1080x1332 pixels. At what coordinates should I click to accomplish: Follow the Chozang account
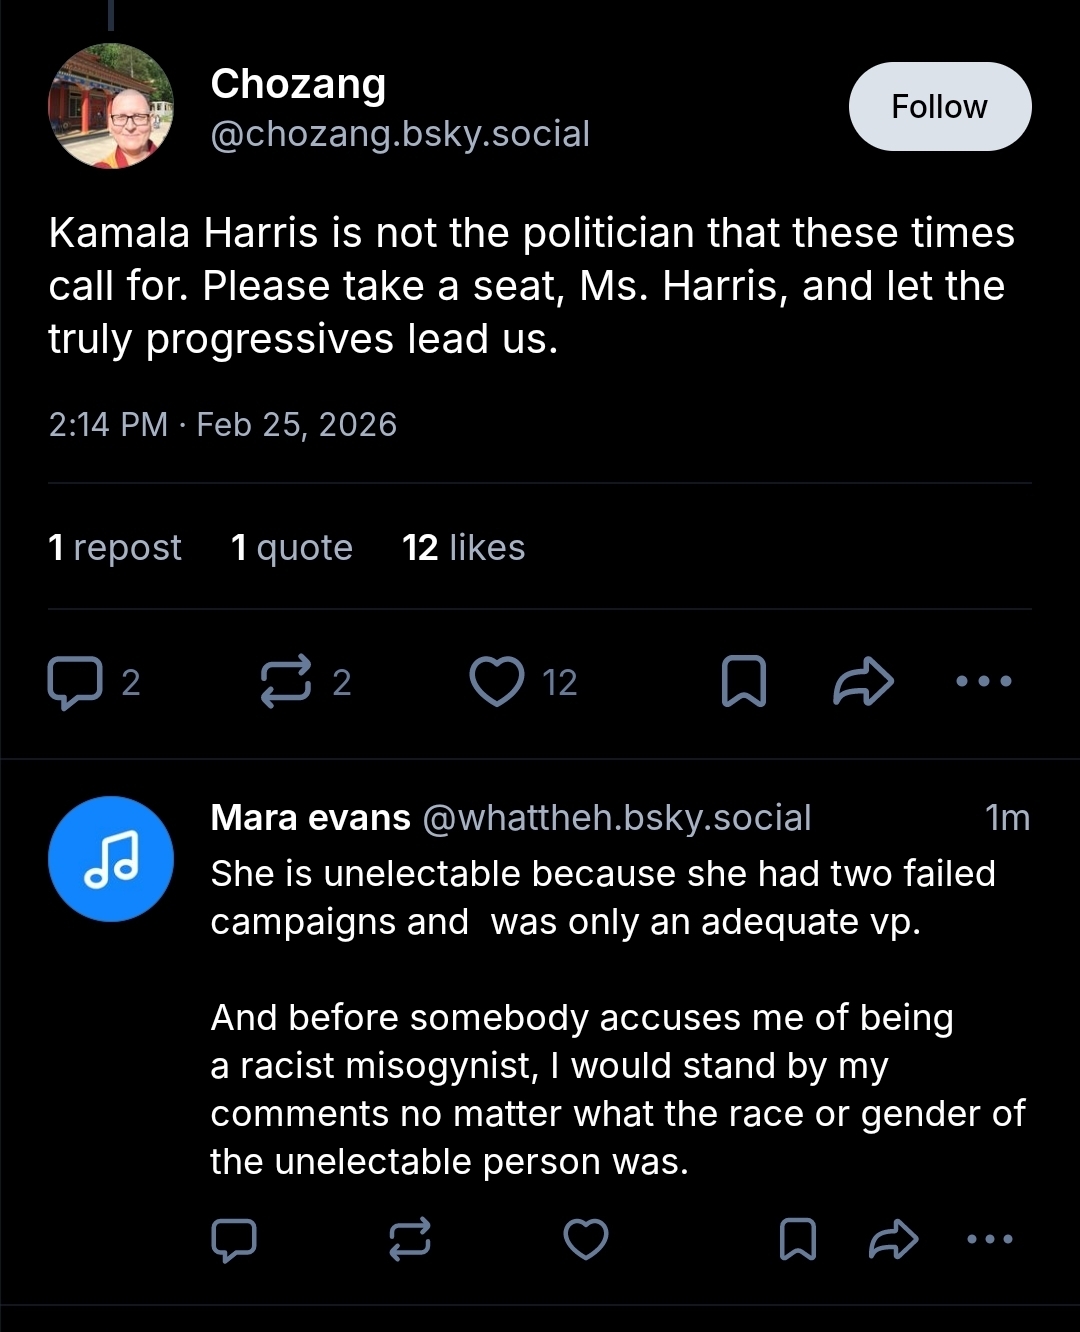pos(939,107)
